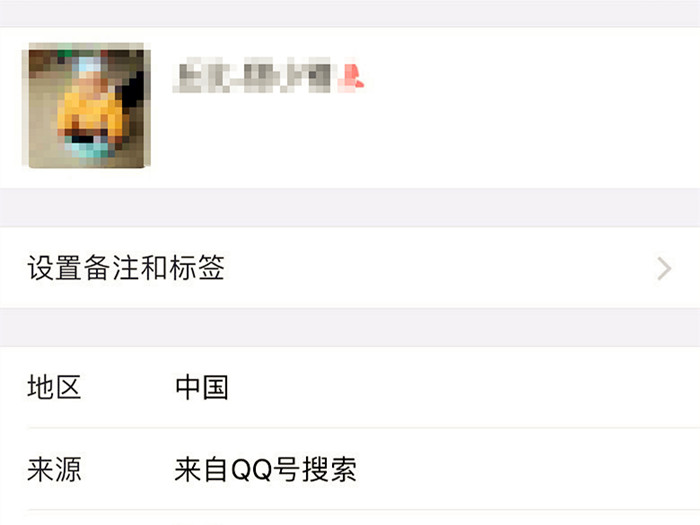The width and height of the screenshot is (700, 525).
Task: Open the chevron arrow on 设置备注和标签 row
Action: (664, 268)
